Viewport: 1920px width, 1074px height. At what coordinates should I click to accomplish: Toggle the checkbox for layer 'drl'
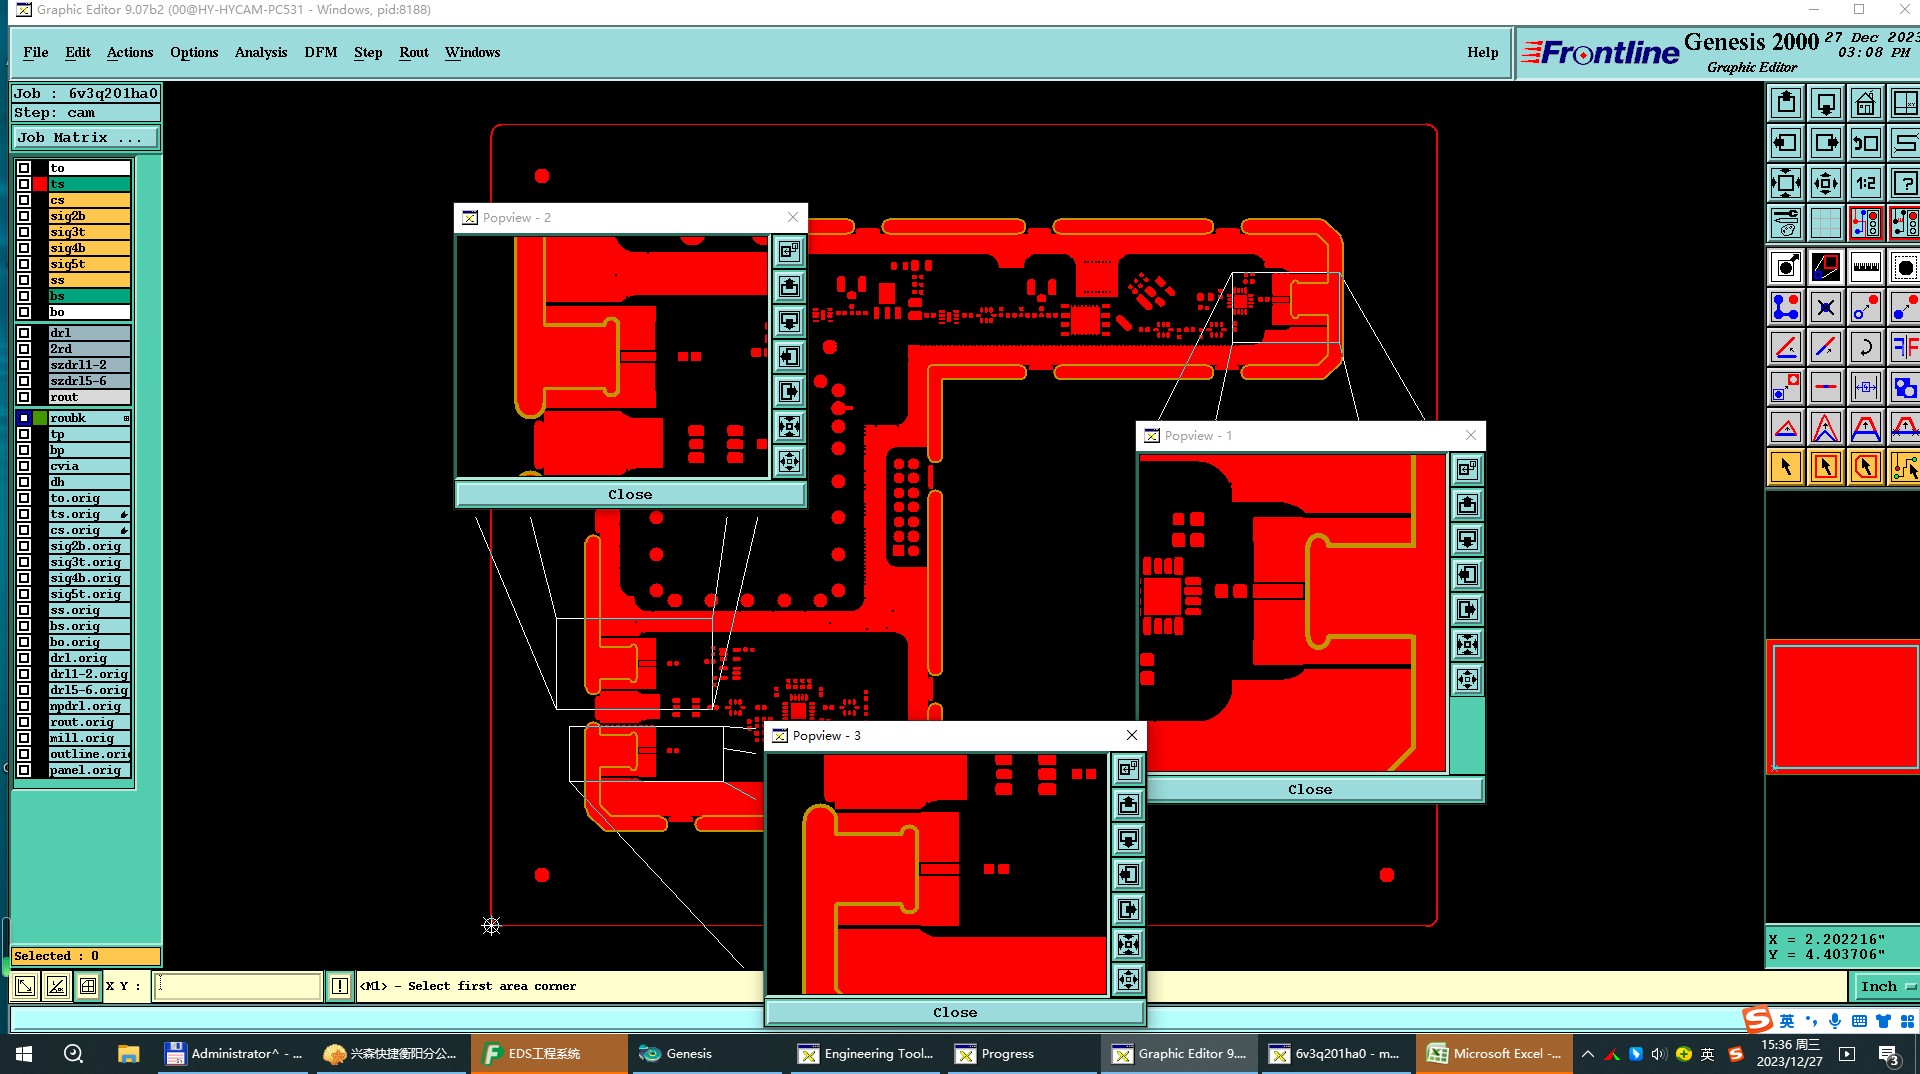(x=24, y=333)
